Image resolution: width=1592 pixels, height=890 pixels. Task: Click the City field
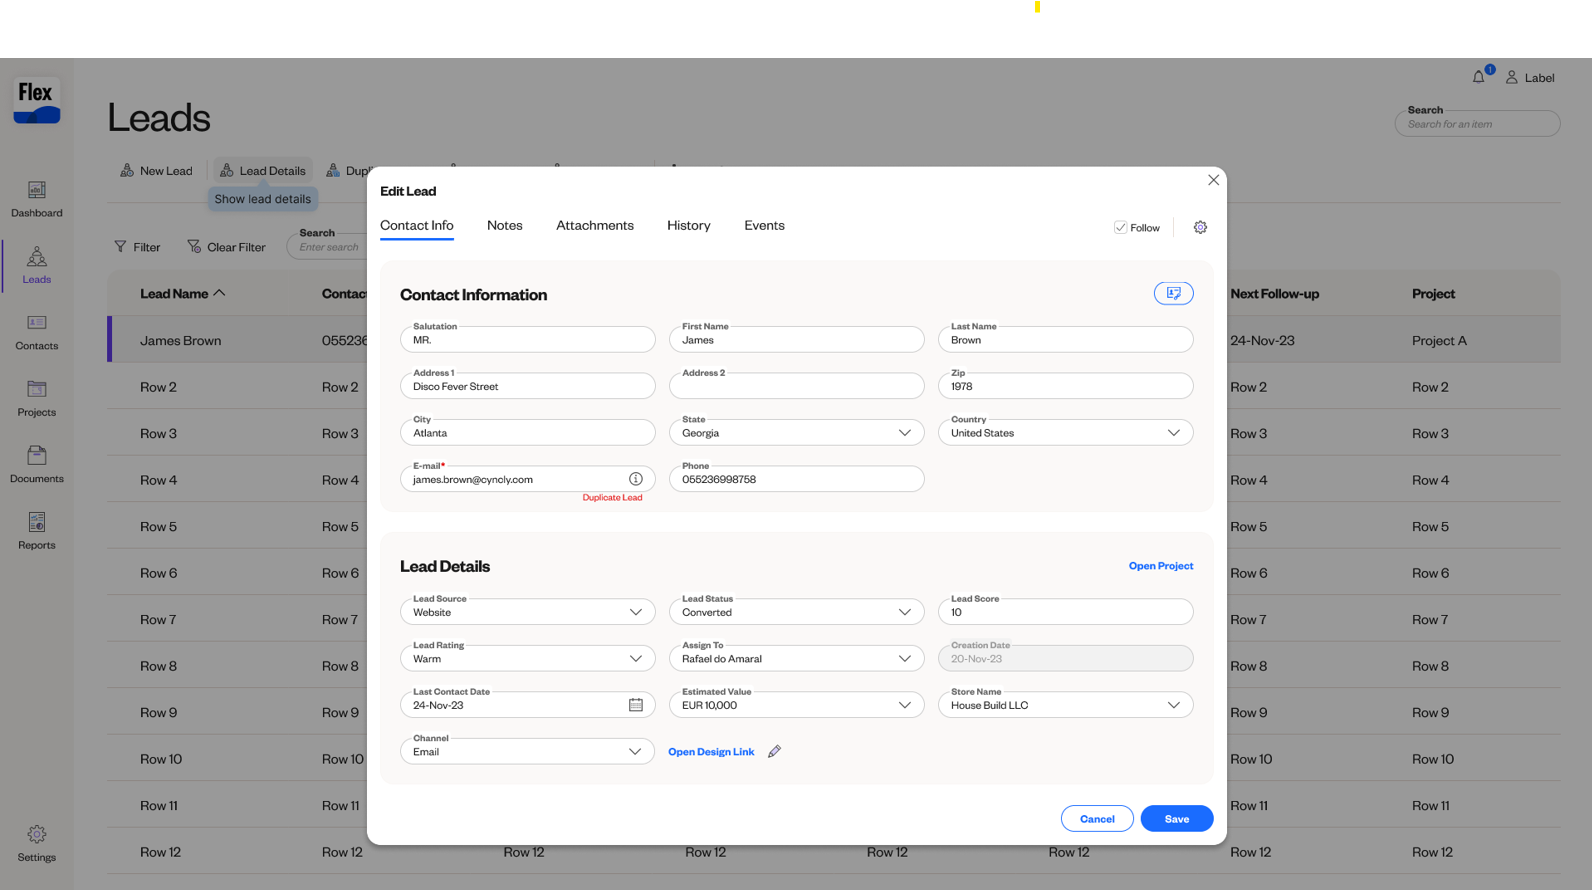(x=528, y=433)
